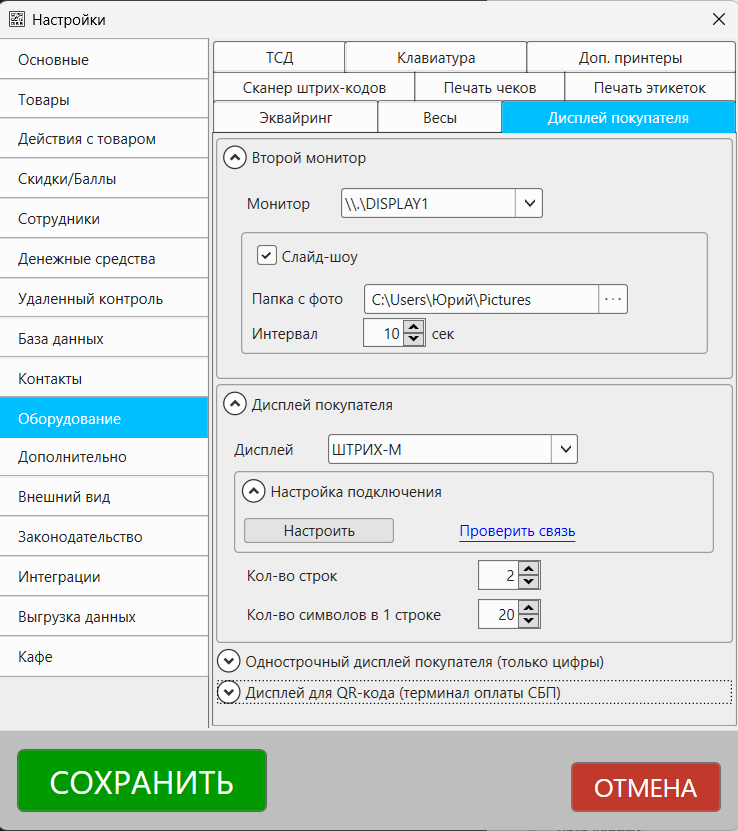This screenshot has height=831, width=738.
Task: Click the browse folder ellipsis button
Action: click(613, 299)
